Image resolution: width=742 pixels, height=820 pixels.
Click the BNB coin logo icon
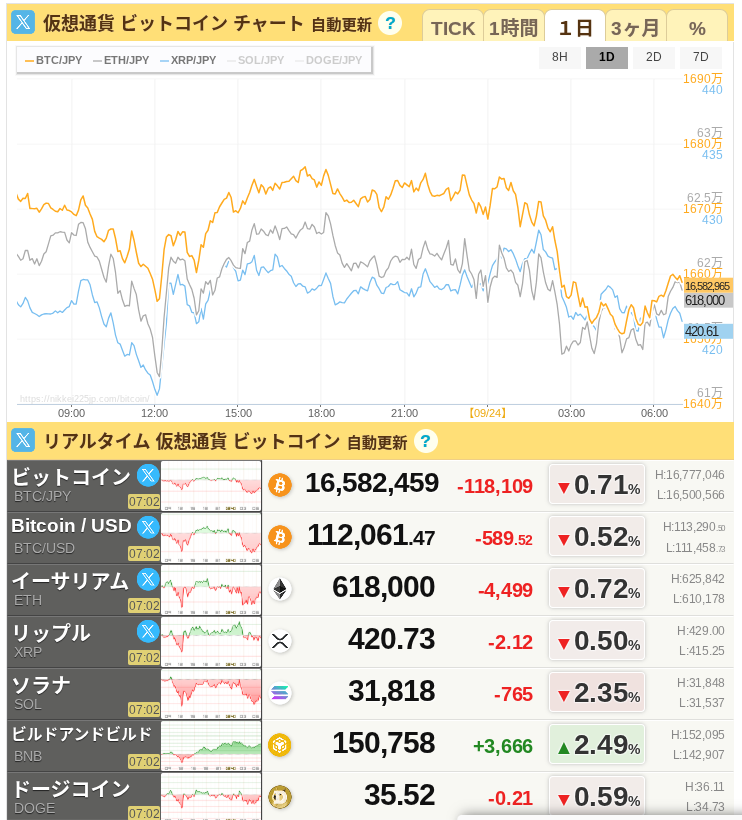280,745
